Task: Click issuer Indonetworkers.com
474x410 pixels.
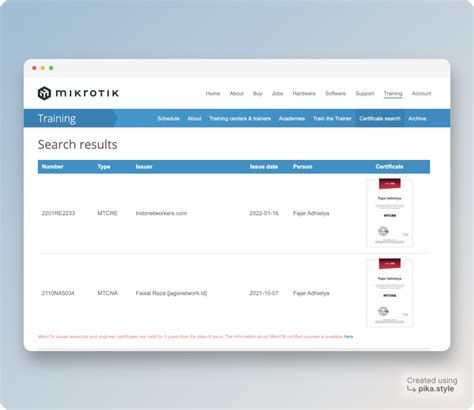Action: click(x=161, y=213)
